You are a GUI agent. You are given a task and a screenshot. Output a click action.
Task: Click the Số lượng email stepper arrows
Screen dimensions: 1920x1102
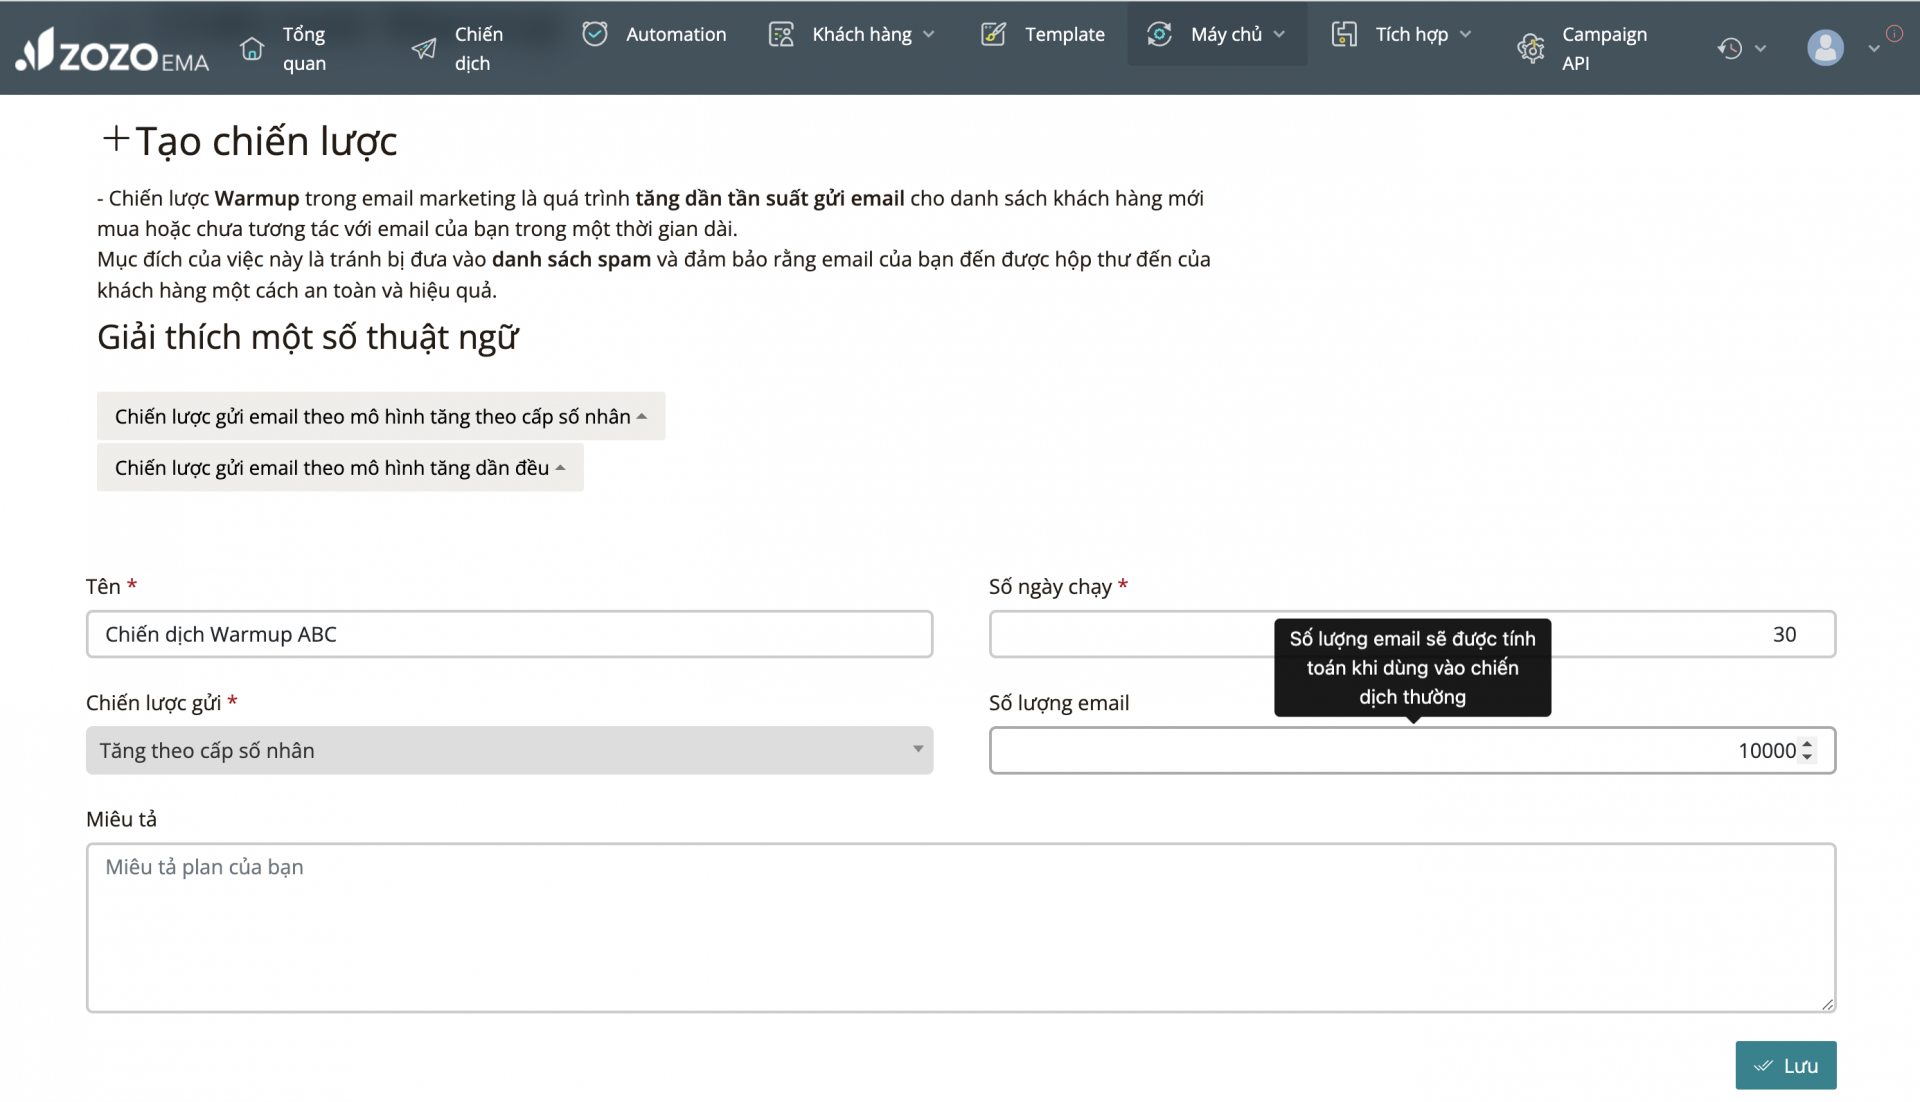point(1807,750)
